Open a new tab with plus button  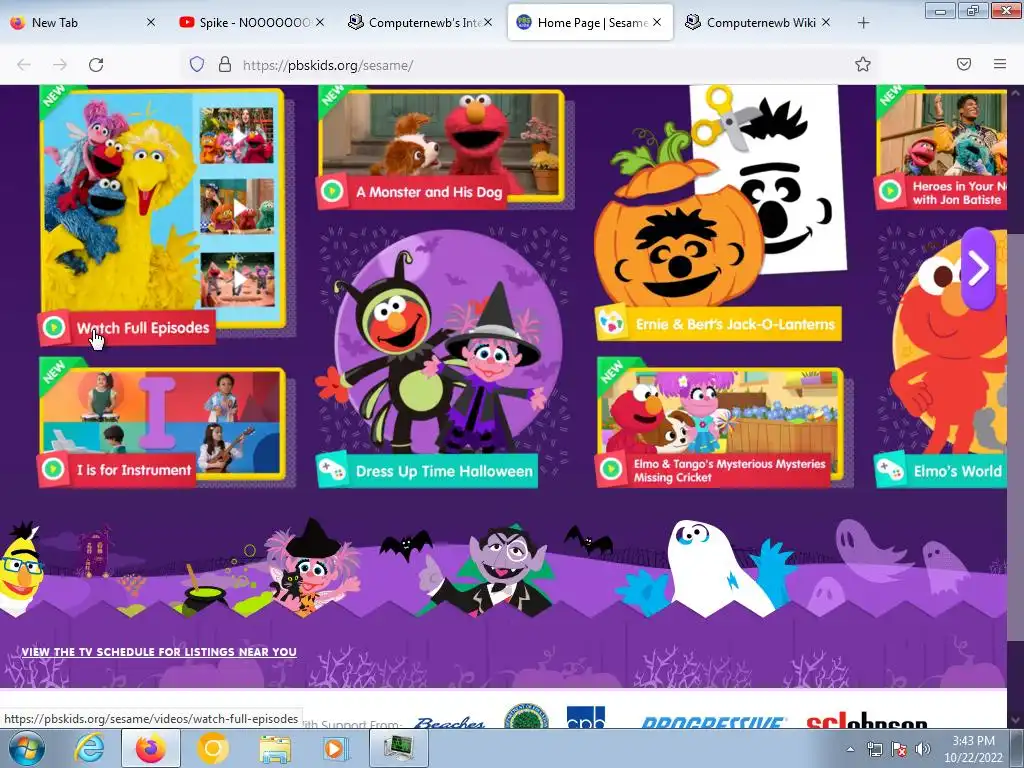(863, 23)
